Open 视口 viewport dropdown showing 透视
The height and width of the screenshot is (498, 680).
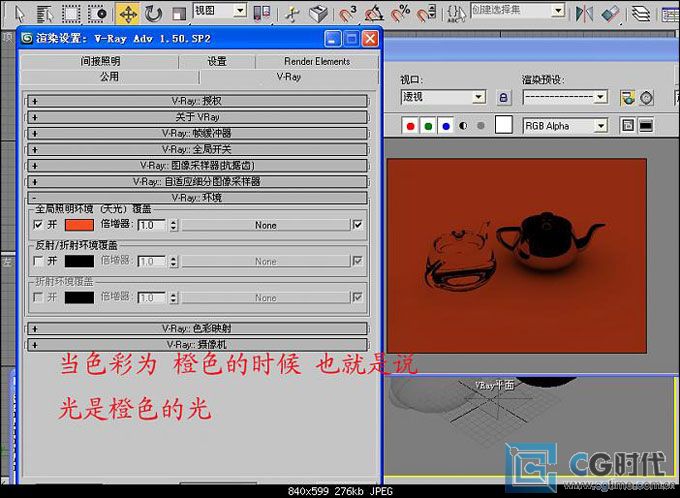point(443,97)
